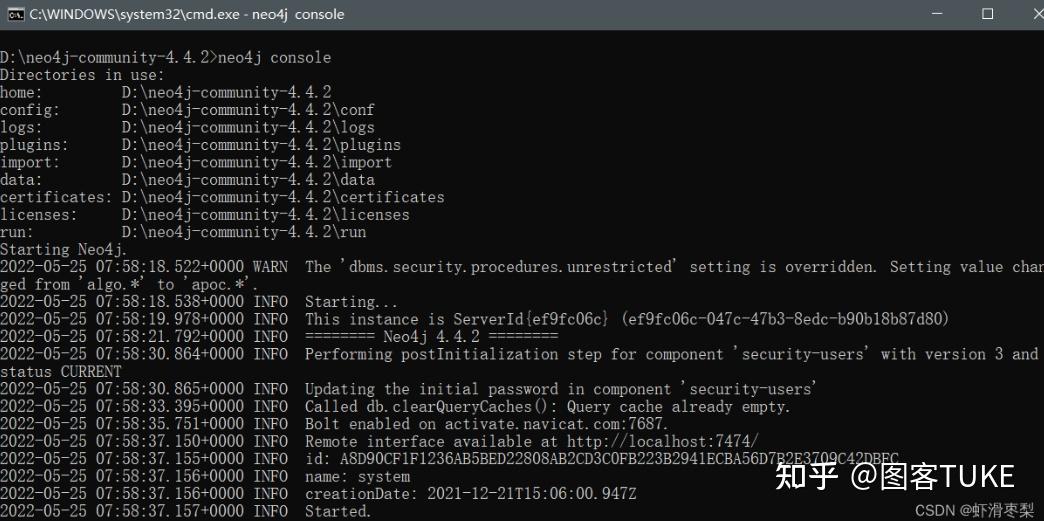Click the long database id hash string
Screen dimensions: 1044x521
[x=619, y=459]
